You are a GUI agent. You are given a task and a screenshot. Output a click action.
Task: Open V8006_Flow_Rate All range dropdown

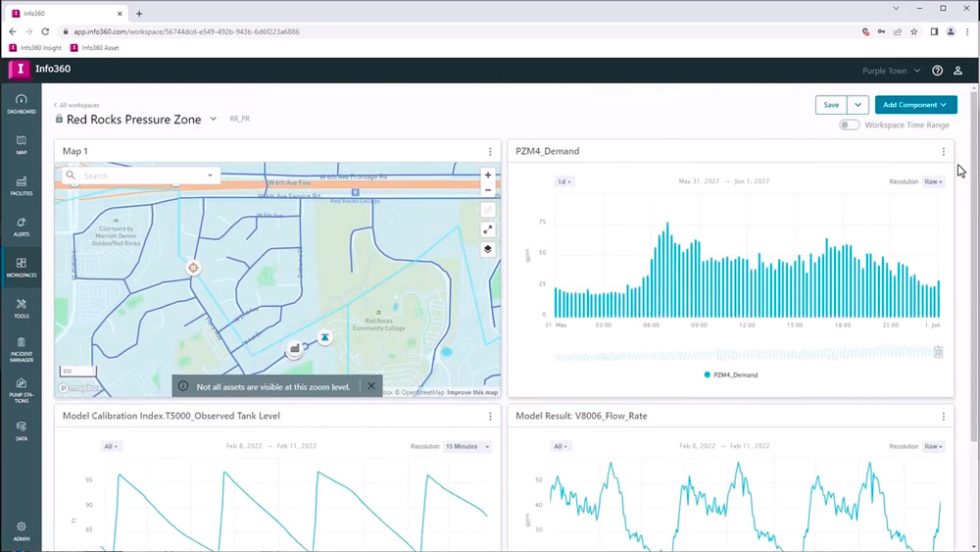560,446
